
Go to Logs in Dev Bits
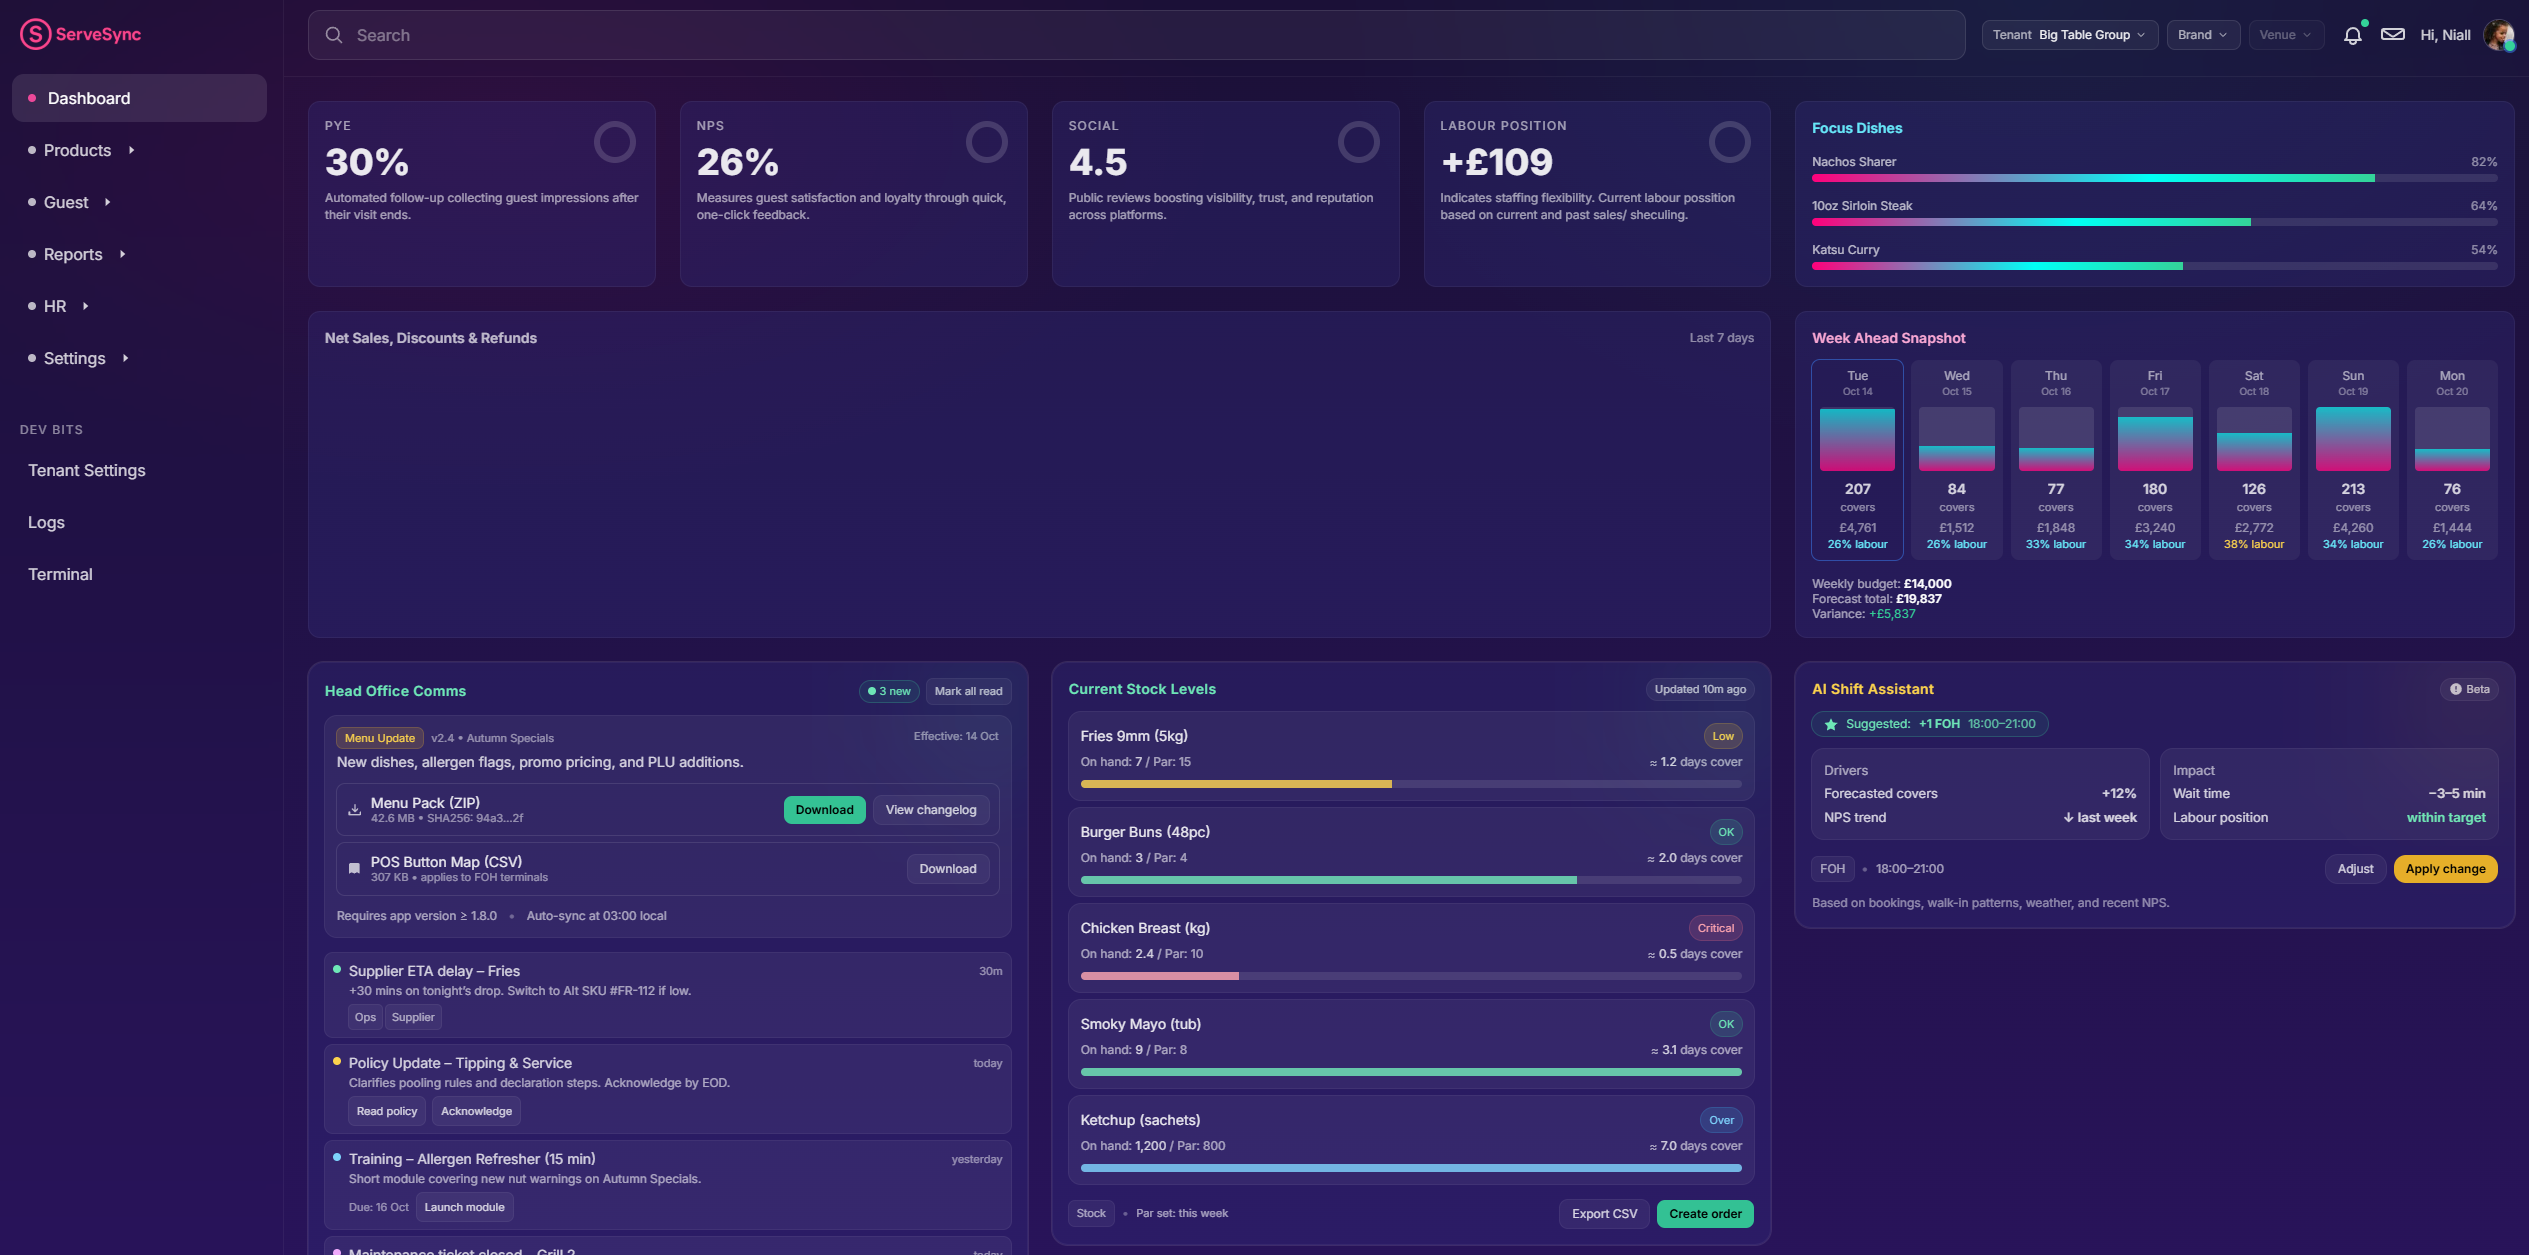pos(46,522)
